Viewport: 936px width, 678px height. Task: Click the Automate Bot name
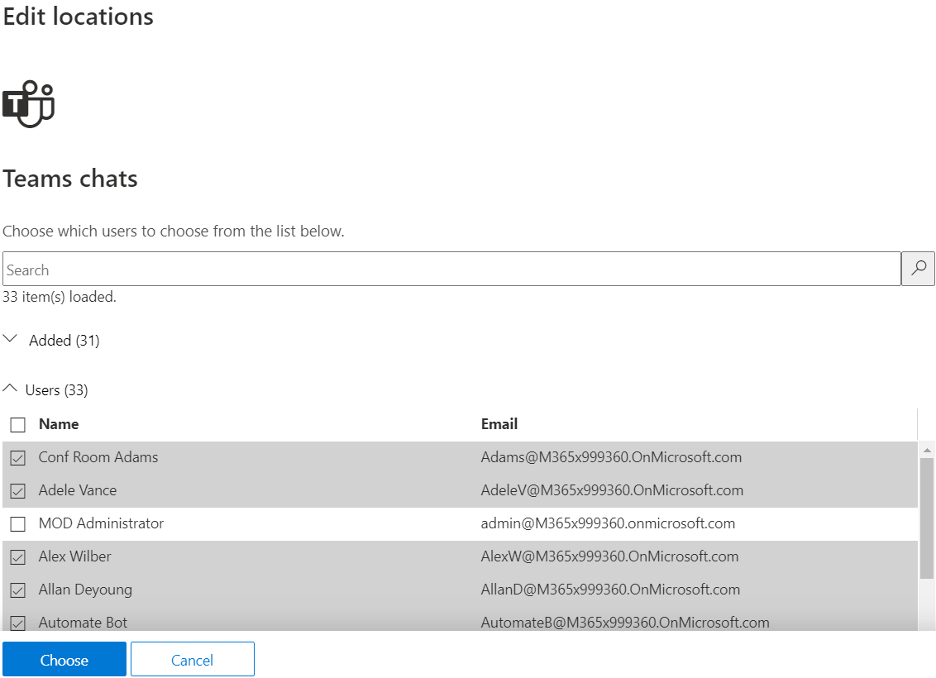[83, 622]
